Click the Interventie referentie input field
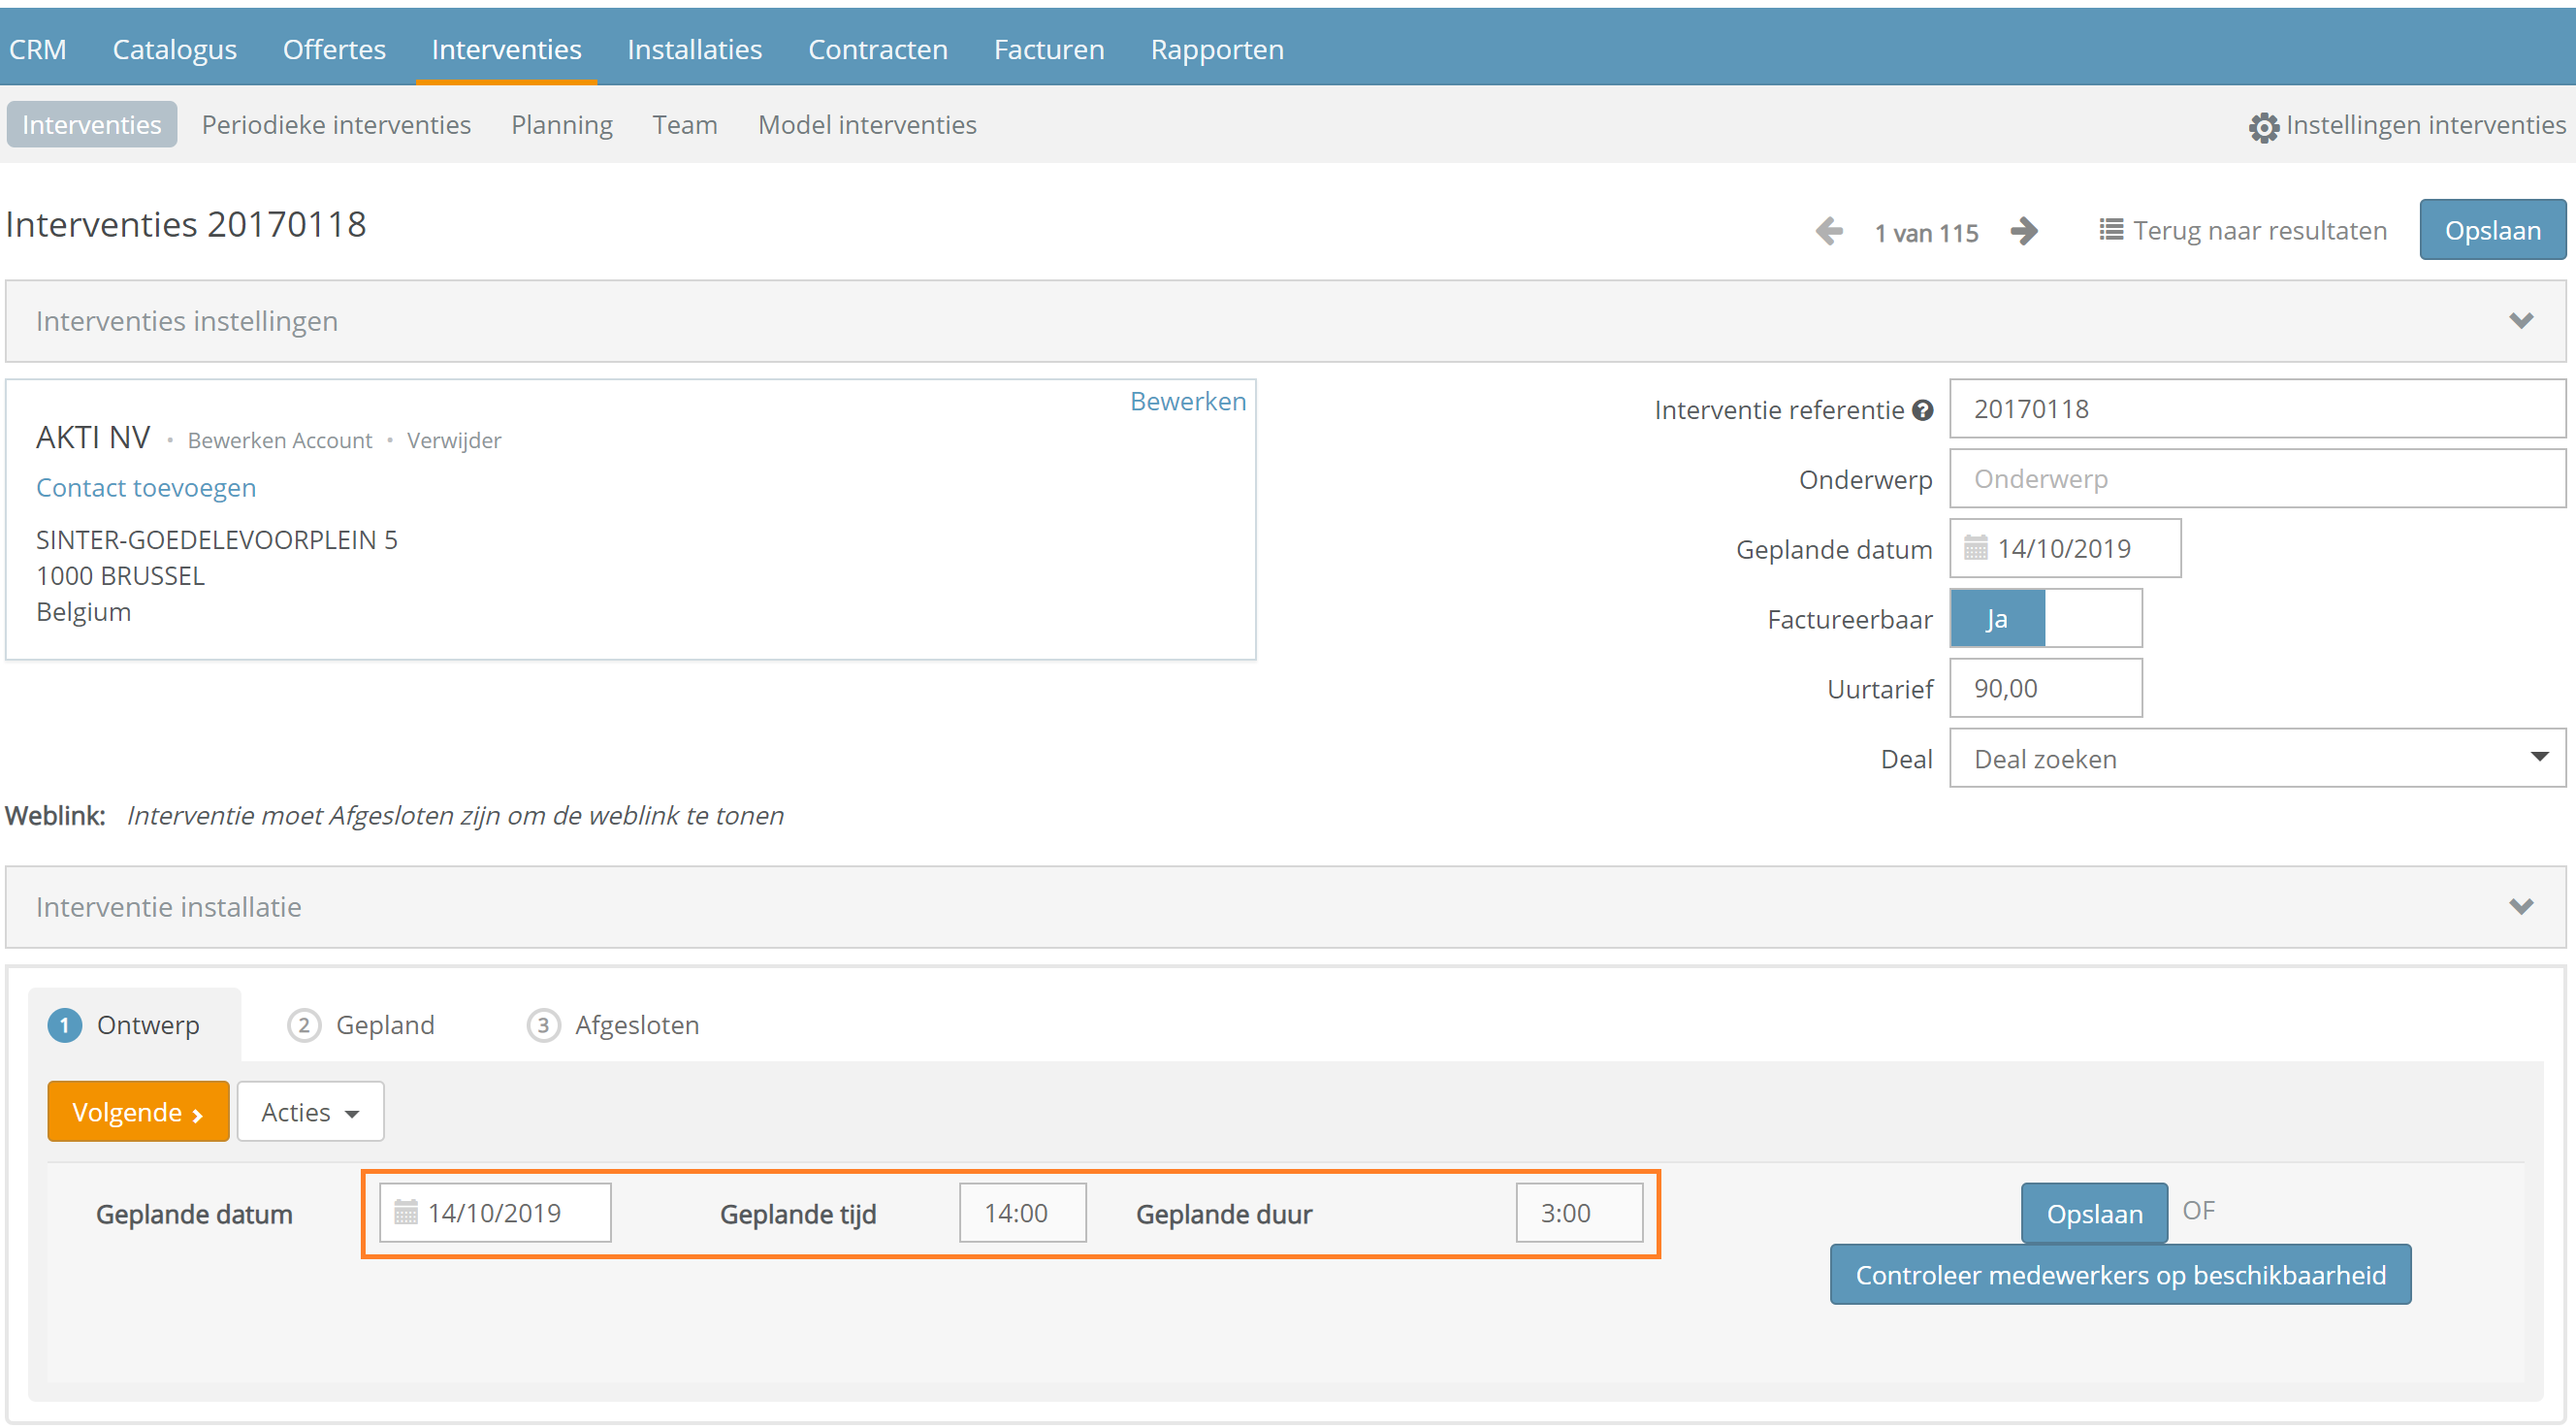The width and height of the screenshot is (2576, 1428). (x=2257, y=409)
